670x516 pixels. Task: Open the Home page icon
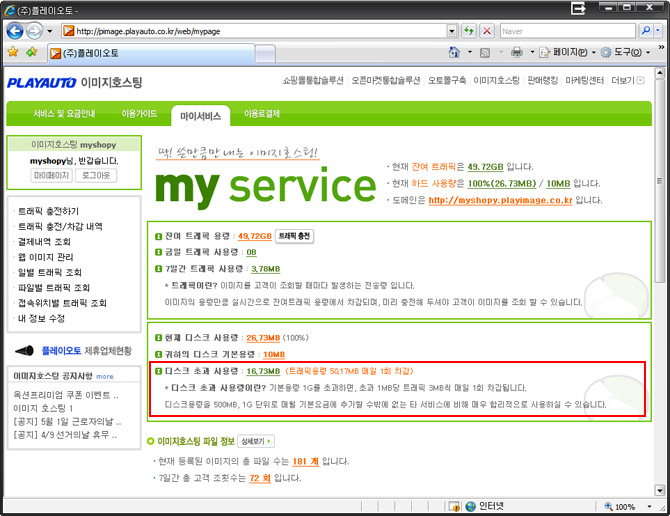coord(456,52)
